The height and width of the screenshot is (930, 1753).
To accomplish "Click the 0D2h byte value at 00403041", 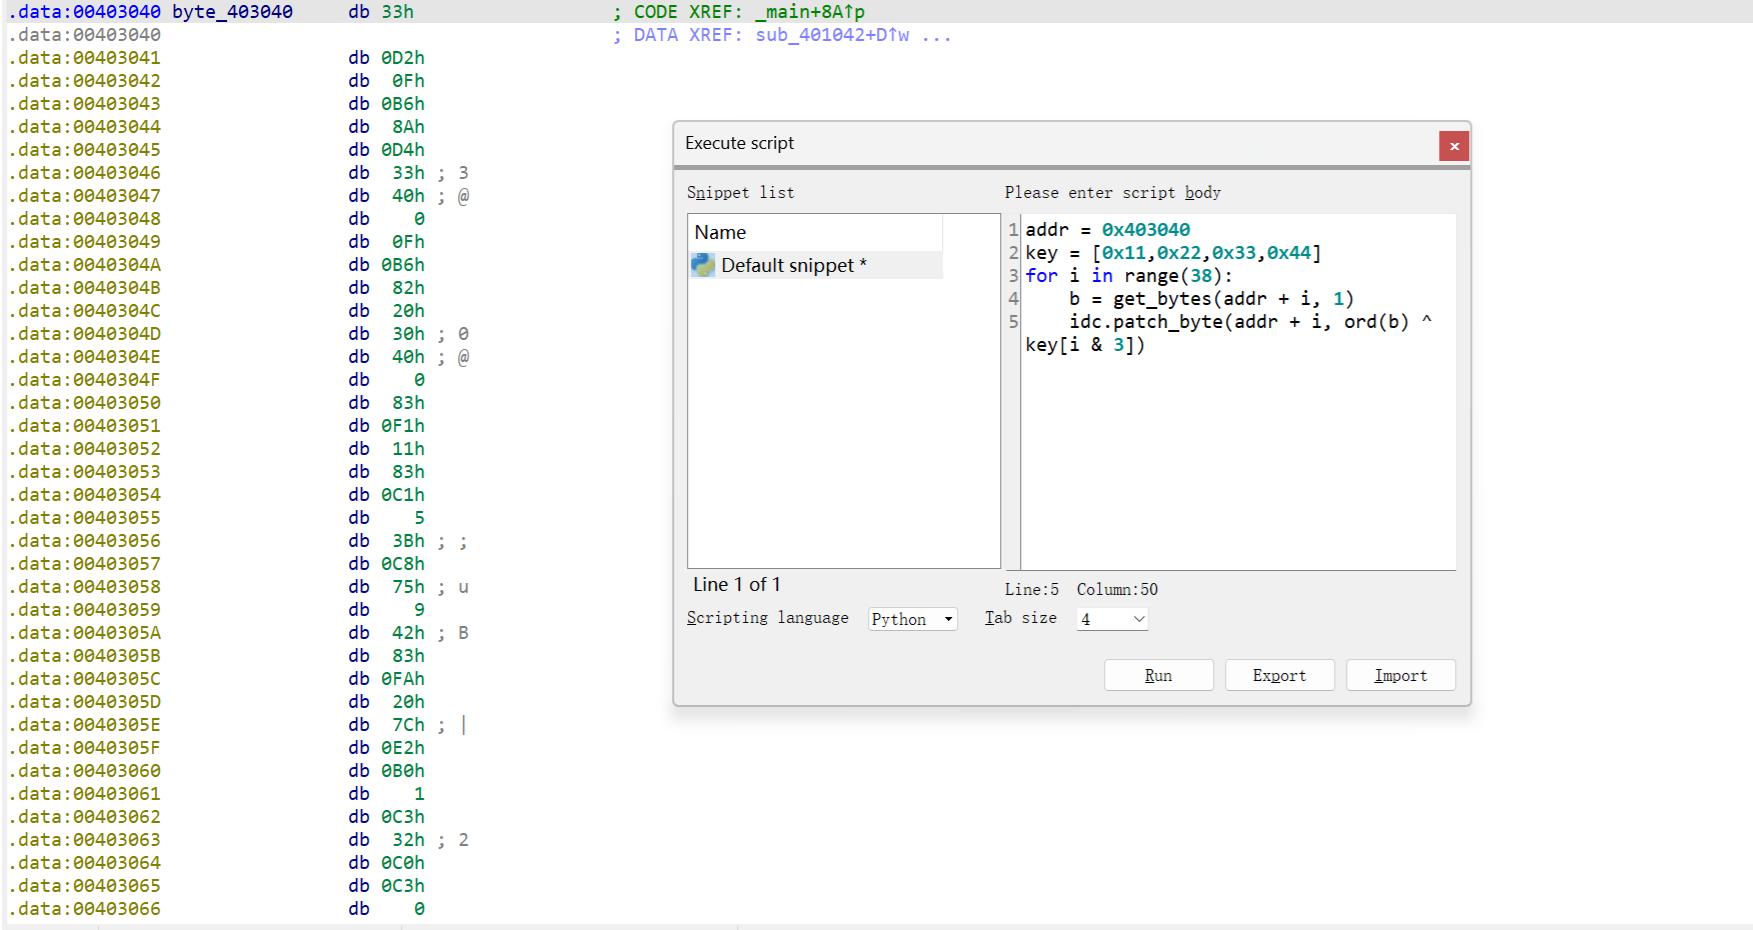I will 402,58.
